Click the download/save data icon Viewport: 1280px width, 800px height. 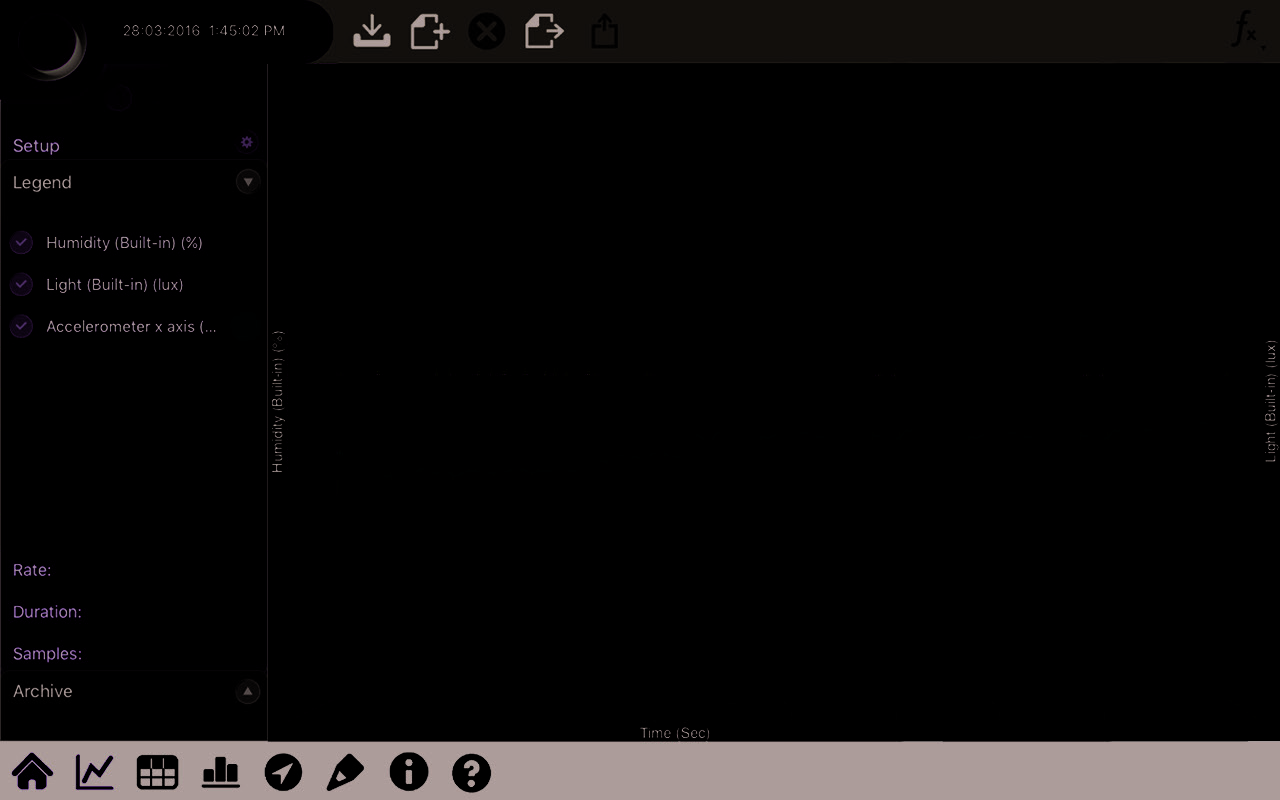[x=372, y=31]
